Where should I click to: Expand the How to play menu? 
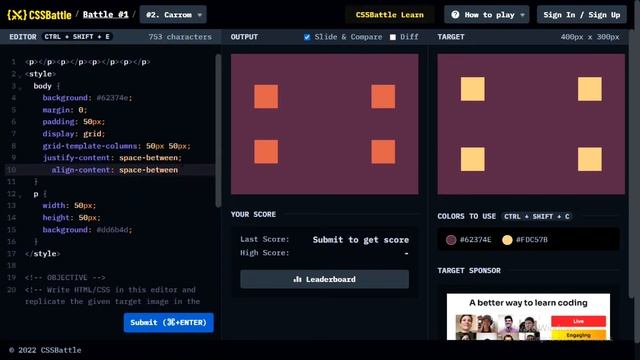click(487, 15)
